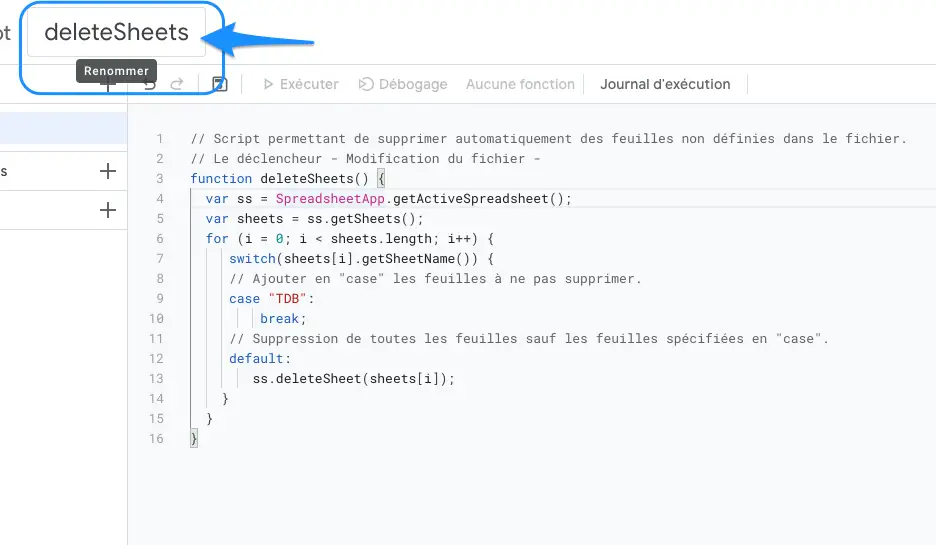Click the redo arrow icon in toolbar
The height and width of the screenshot is (545, 936).
coord(177,84)
